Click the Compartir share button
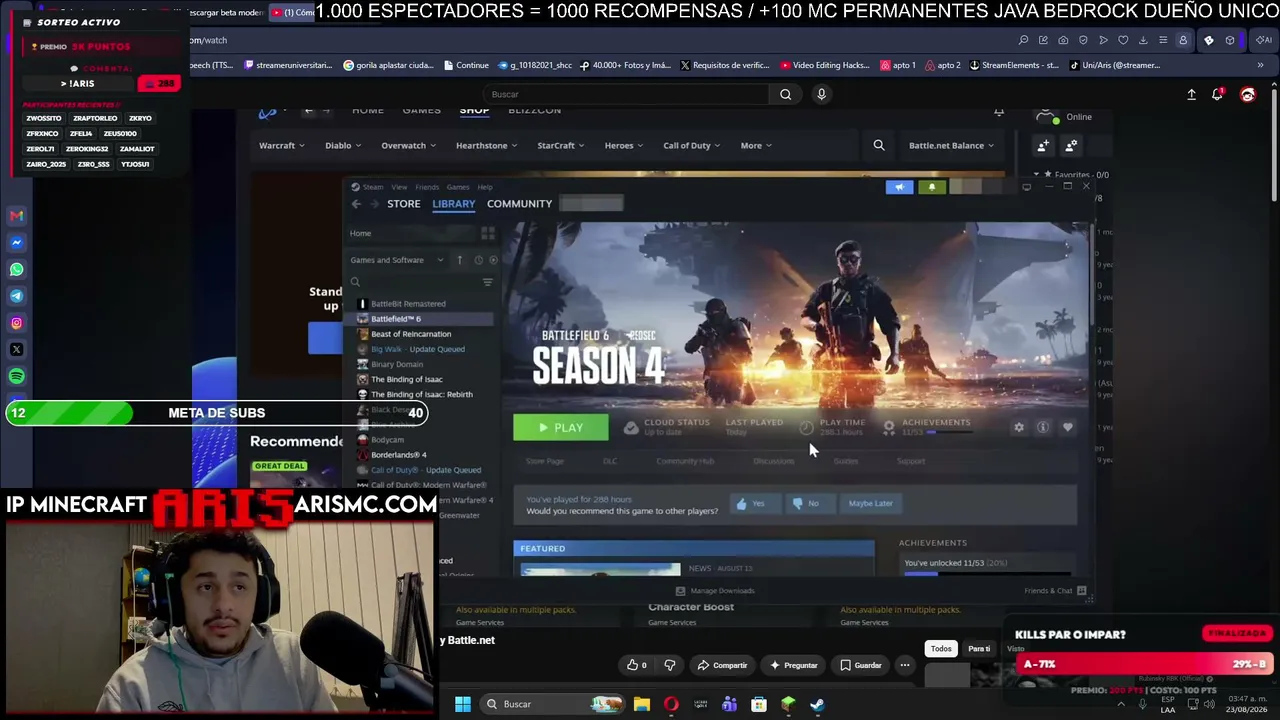 tap(722, 665)
